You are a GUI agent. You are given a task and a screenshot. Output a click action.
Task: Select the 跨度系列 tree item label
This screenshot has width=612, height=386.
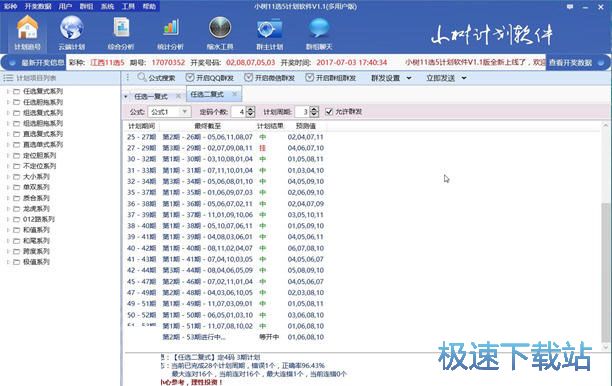coord(36,251)
